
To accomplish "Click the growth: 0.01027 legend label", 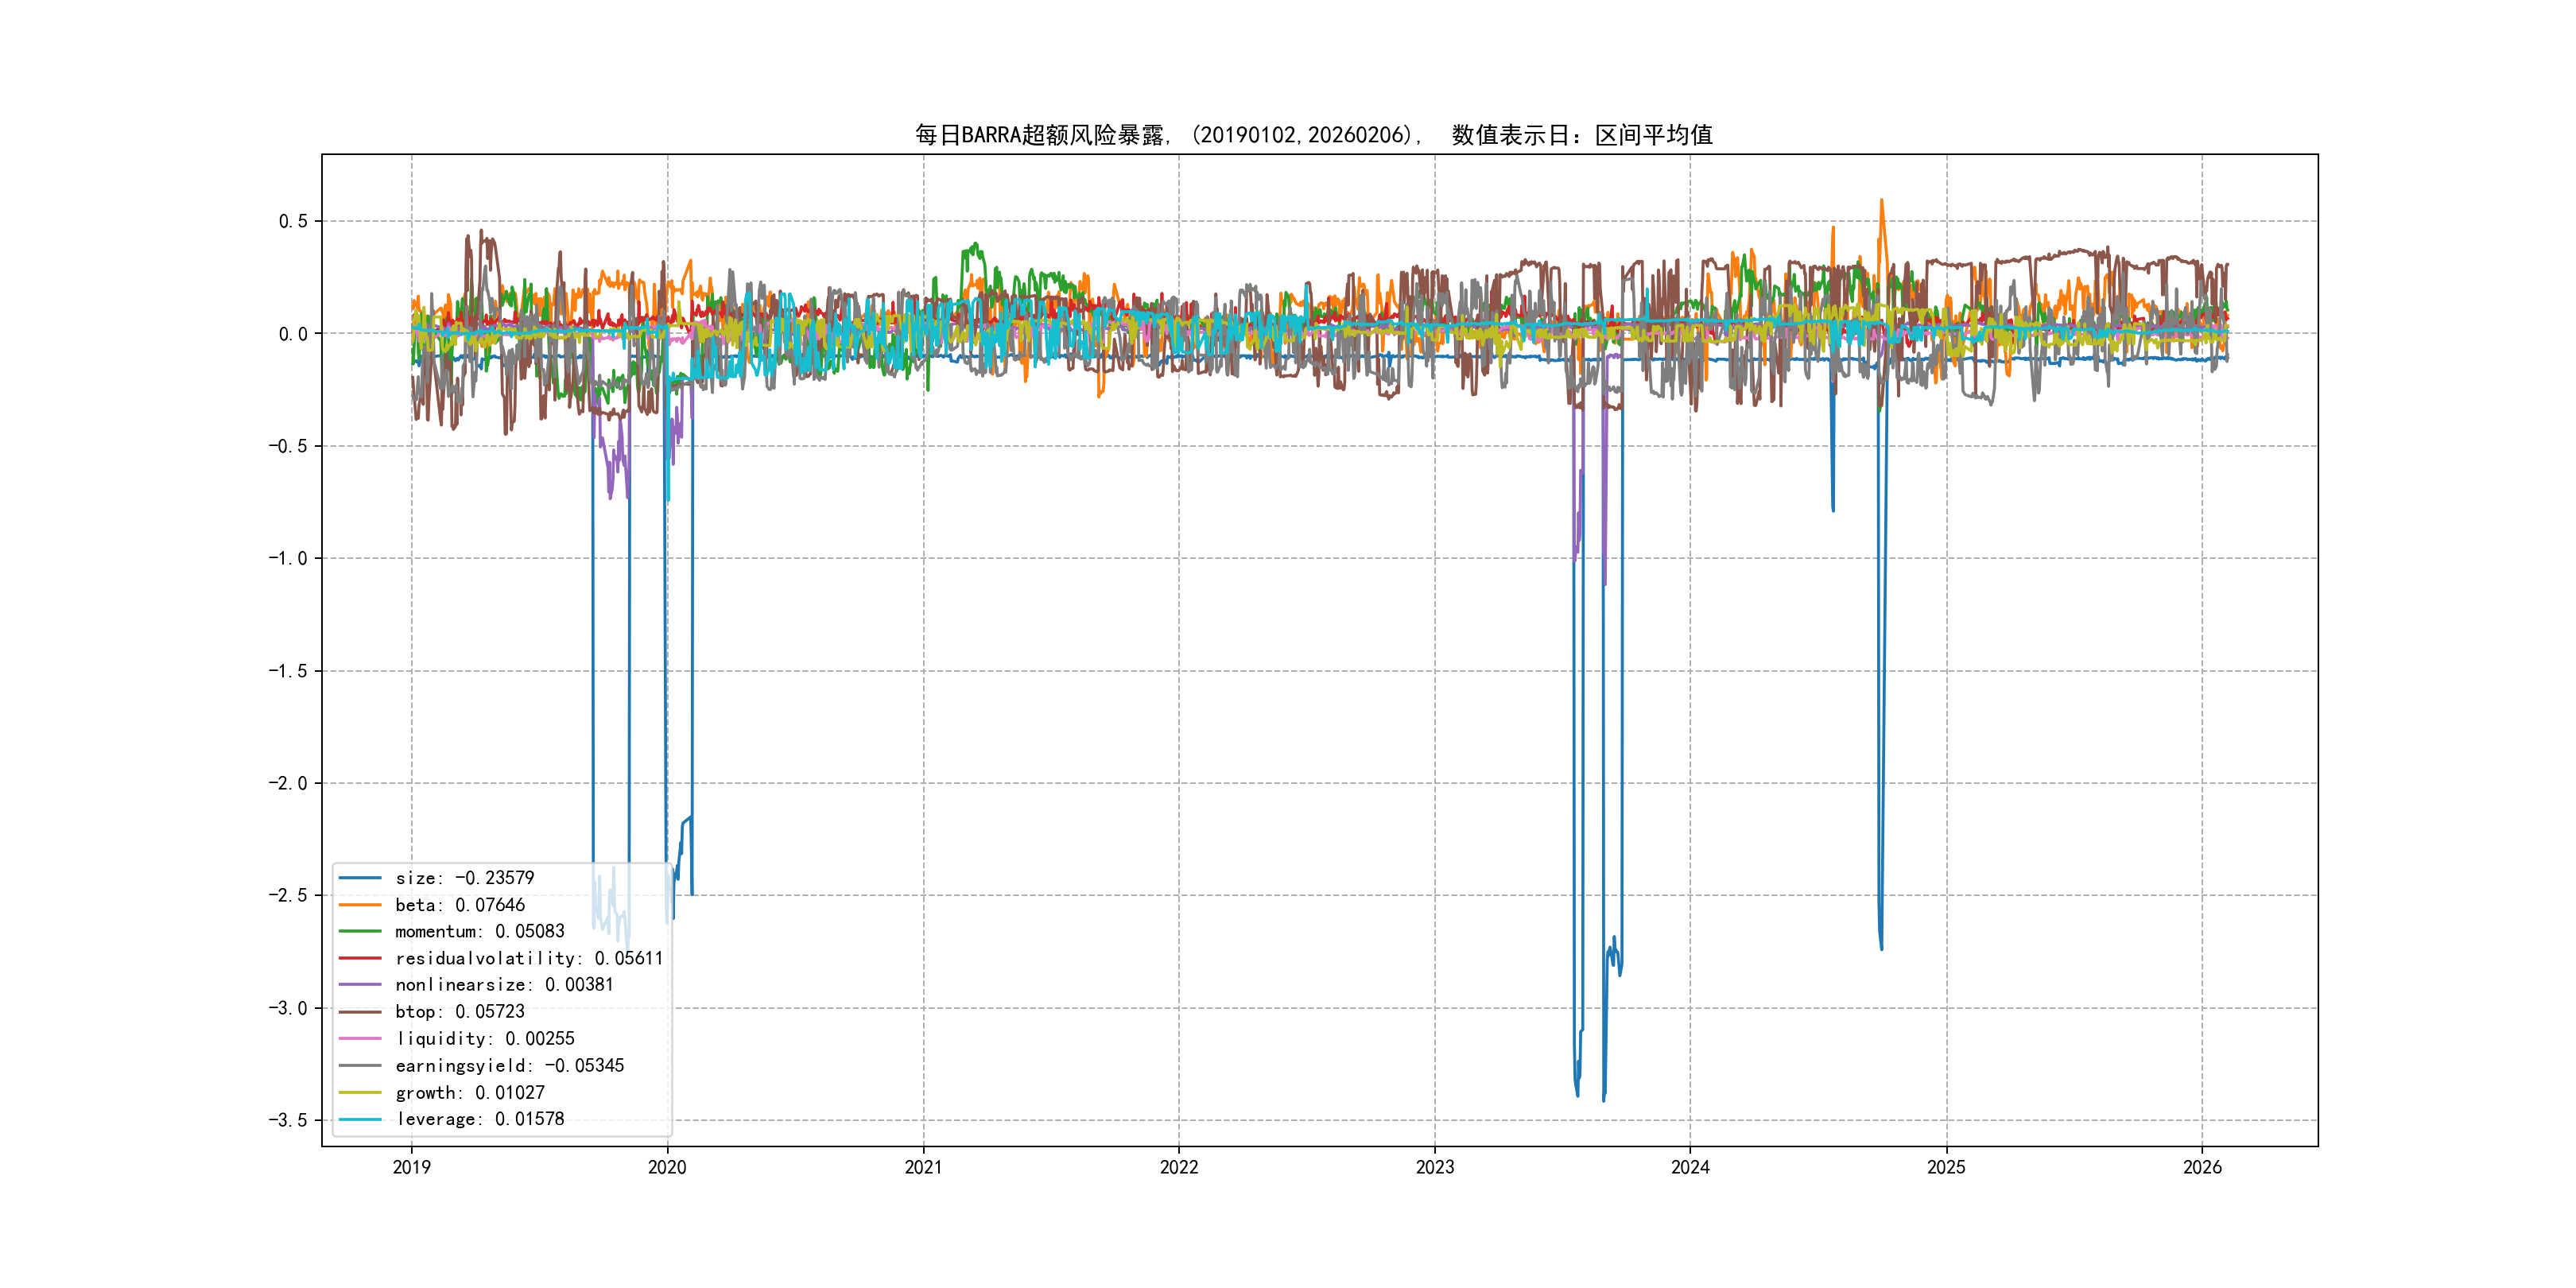I will tap(469, 1093).
